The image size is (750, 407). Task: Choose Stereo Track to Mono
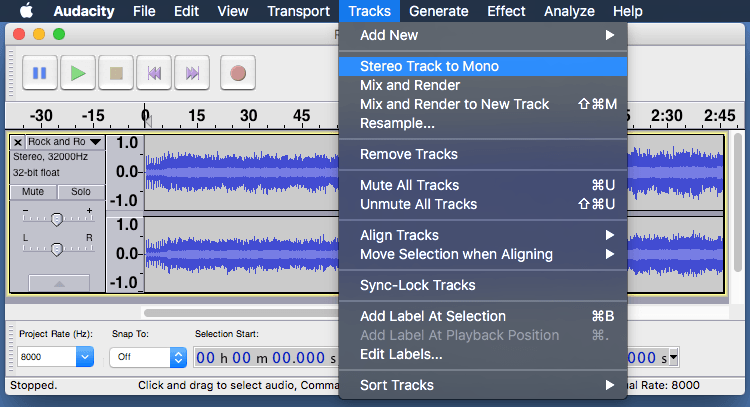[x=483, y=66]
